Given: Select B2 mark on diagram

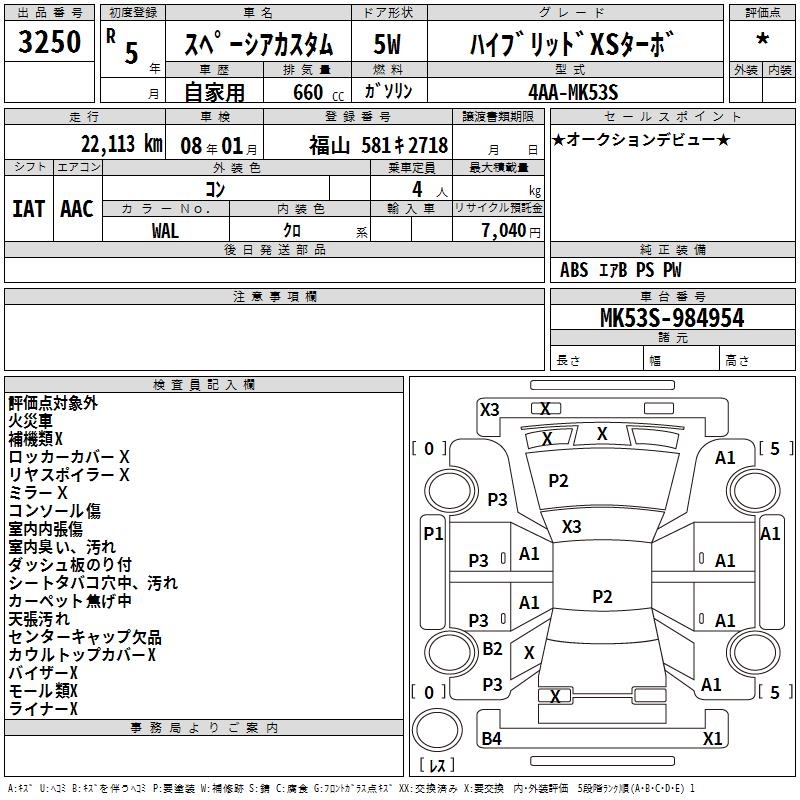Looking at the screenshot, I should [x=492, y=648].
